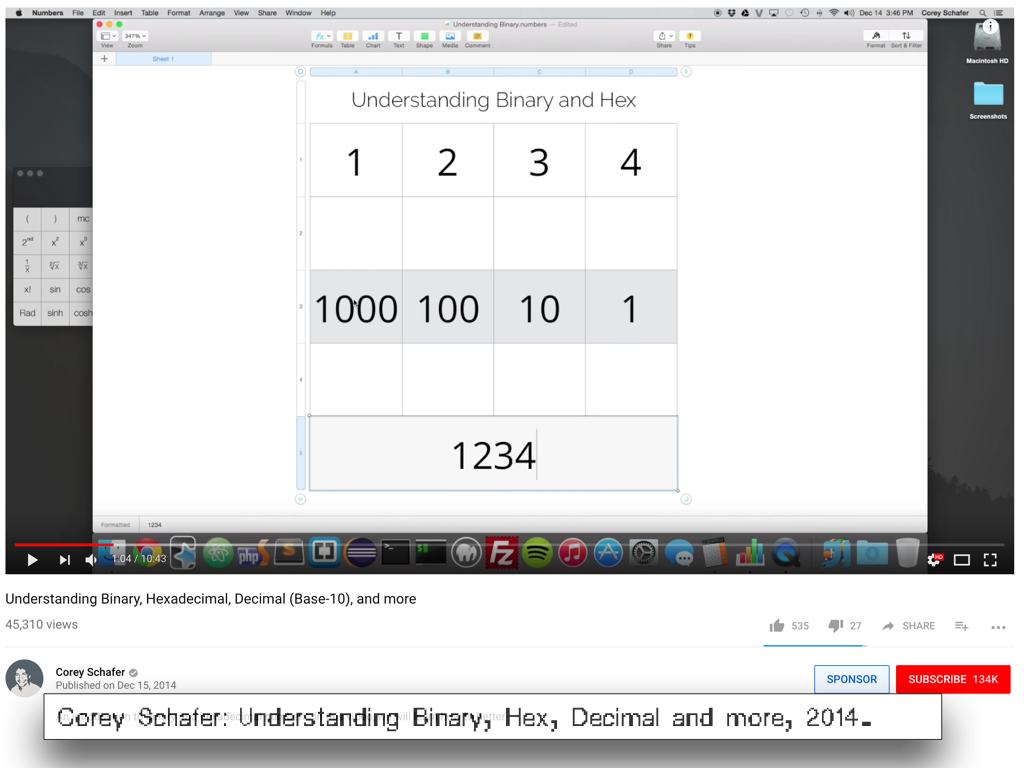1024x768 pixels.
Task: Skip to the next video
Action: (x=65, y=560)
